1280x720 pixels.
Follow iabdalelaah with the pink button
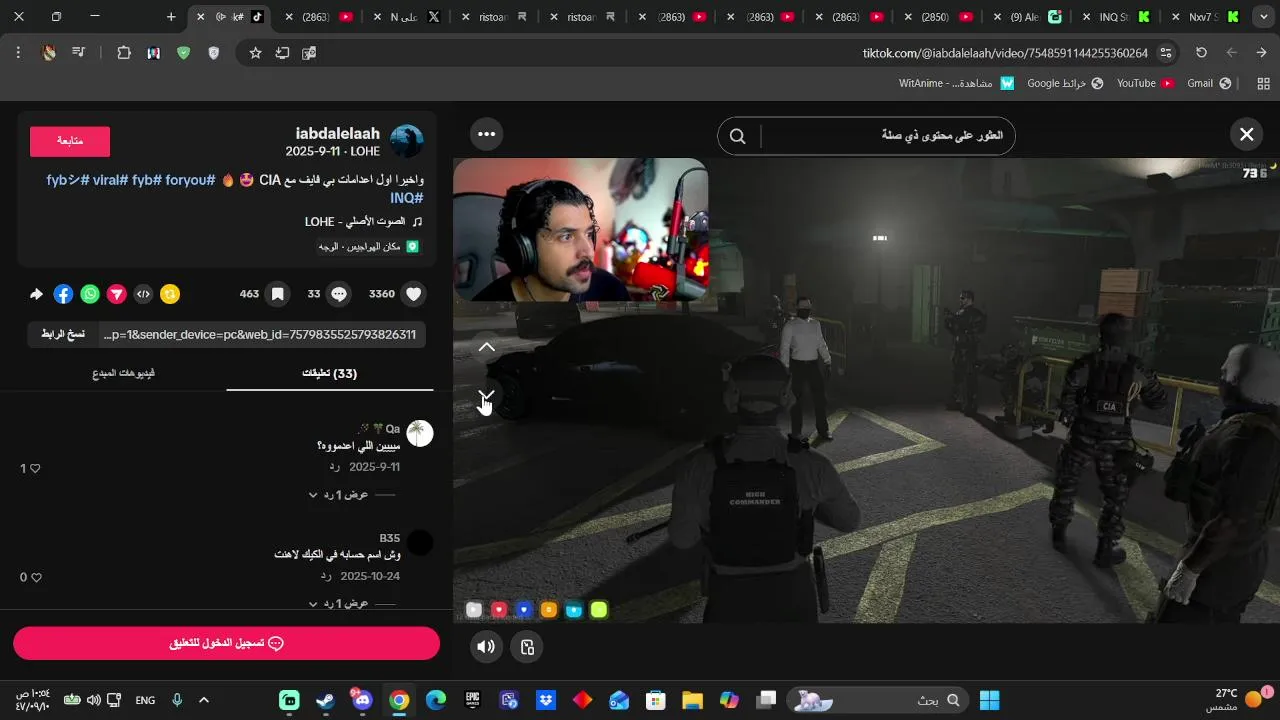coord(70,141)
